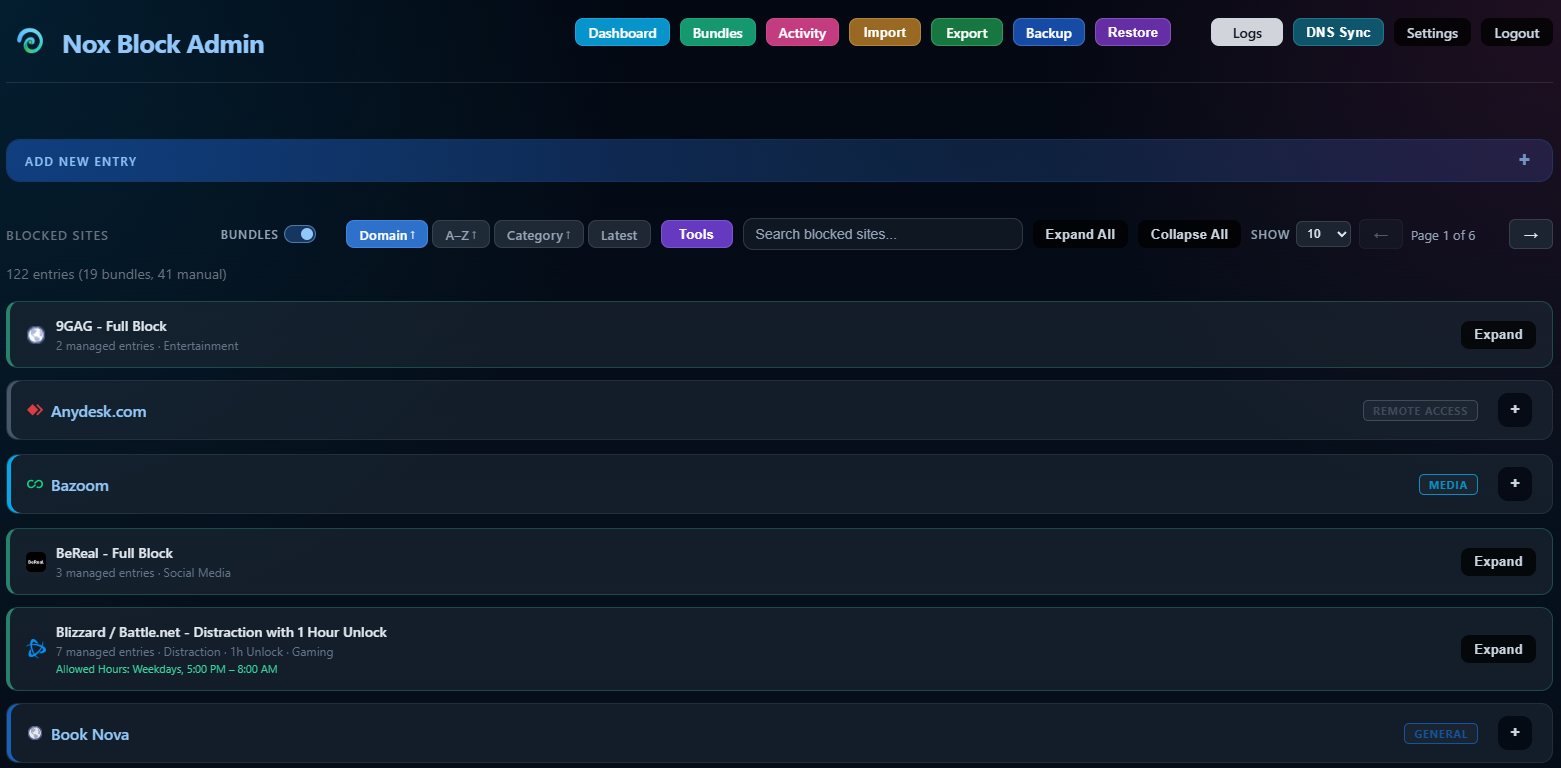Open the Export page

[967, 32]
